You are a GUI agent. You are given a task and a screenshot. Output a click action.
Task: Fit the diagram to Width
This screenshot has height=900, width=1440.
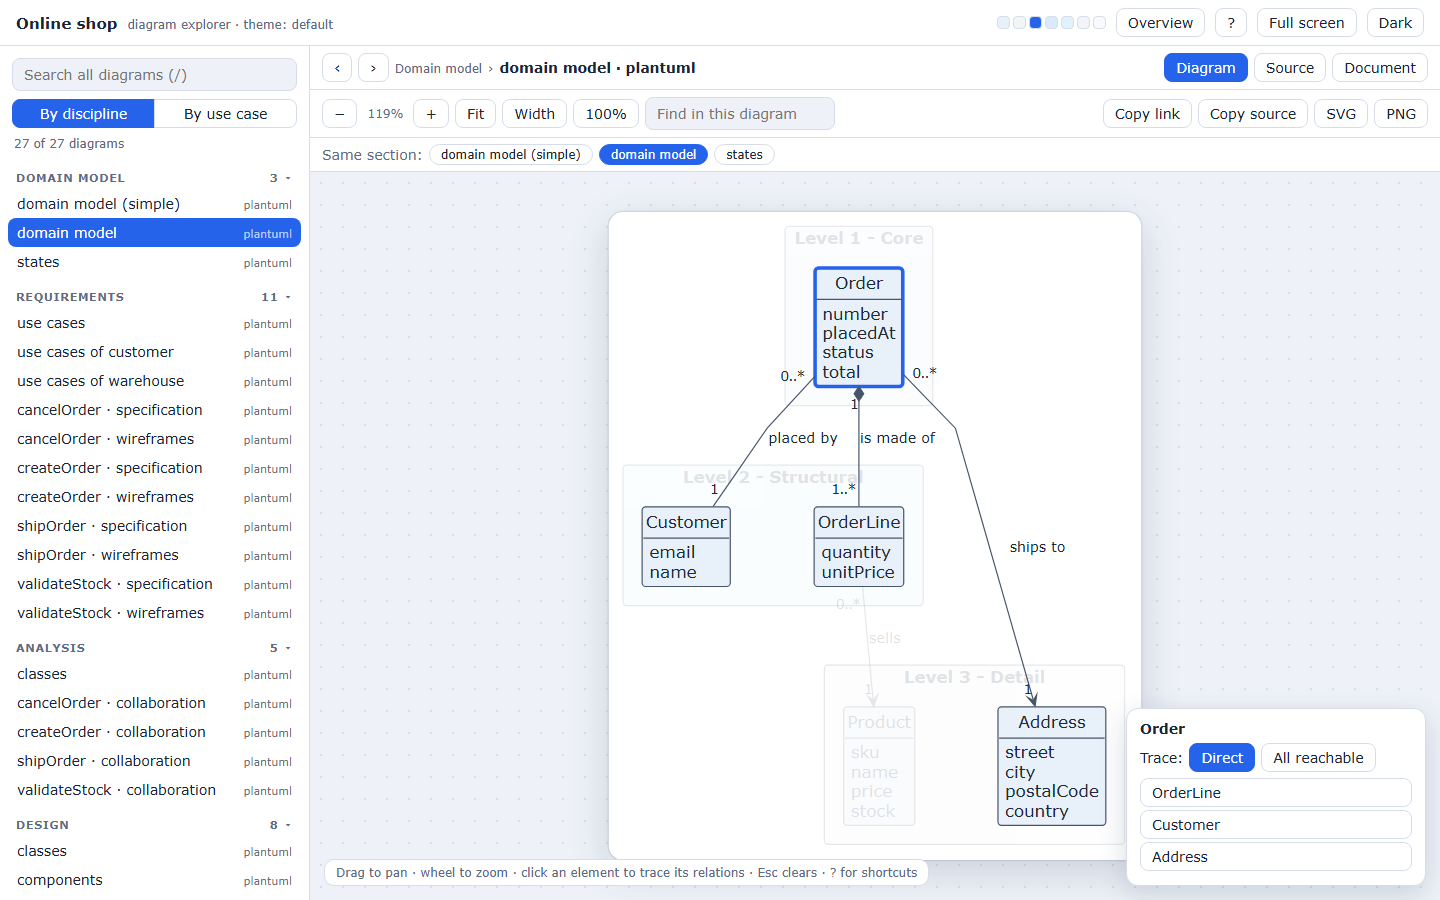pyautogui.click(x=535, y=114)
